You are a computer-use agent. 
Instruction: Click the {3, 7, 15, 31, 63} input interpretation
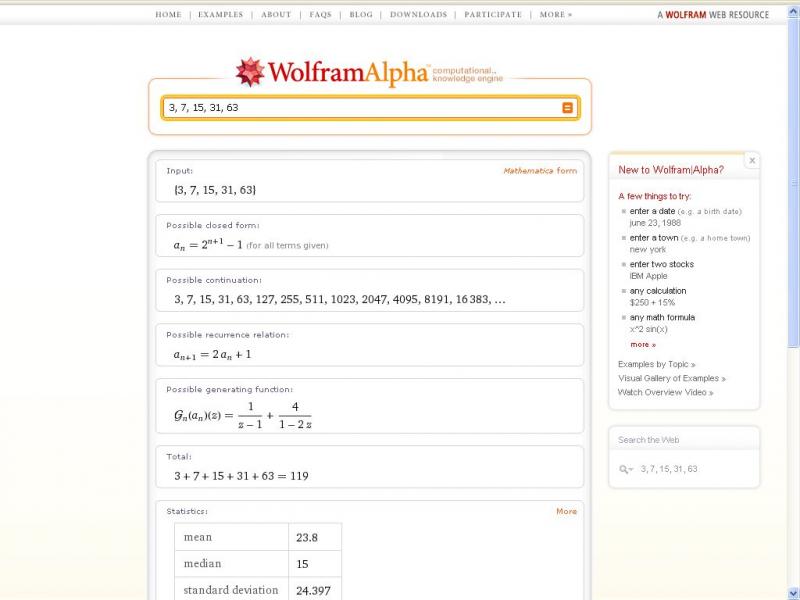(x=215, y=190)
